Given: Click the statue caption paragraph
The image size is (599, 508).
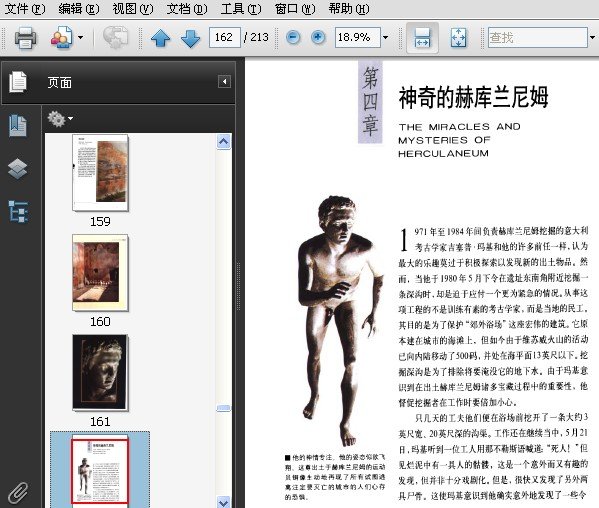Looking at the screenshot, I should pos(335,477).
